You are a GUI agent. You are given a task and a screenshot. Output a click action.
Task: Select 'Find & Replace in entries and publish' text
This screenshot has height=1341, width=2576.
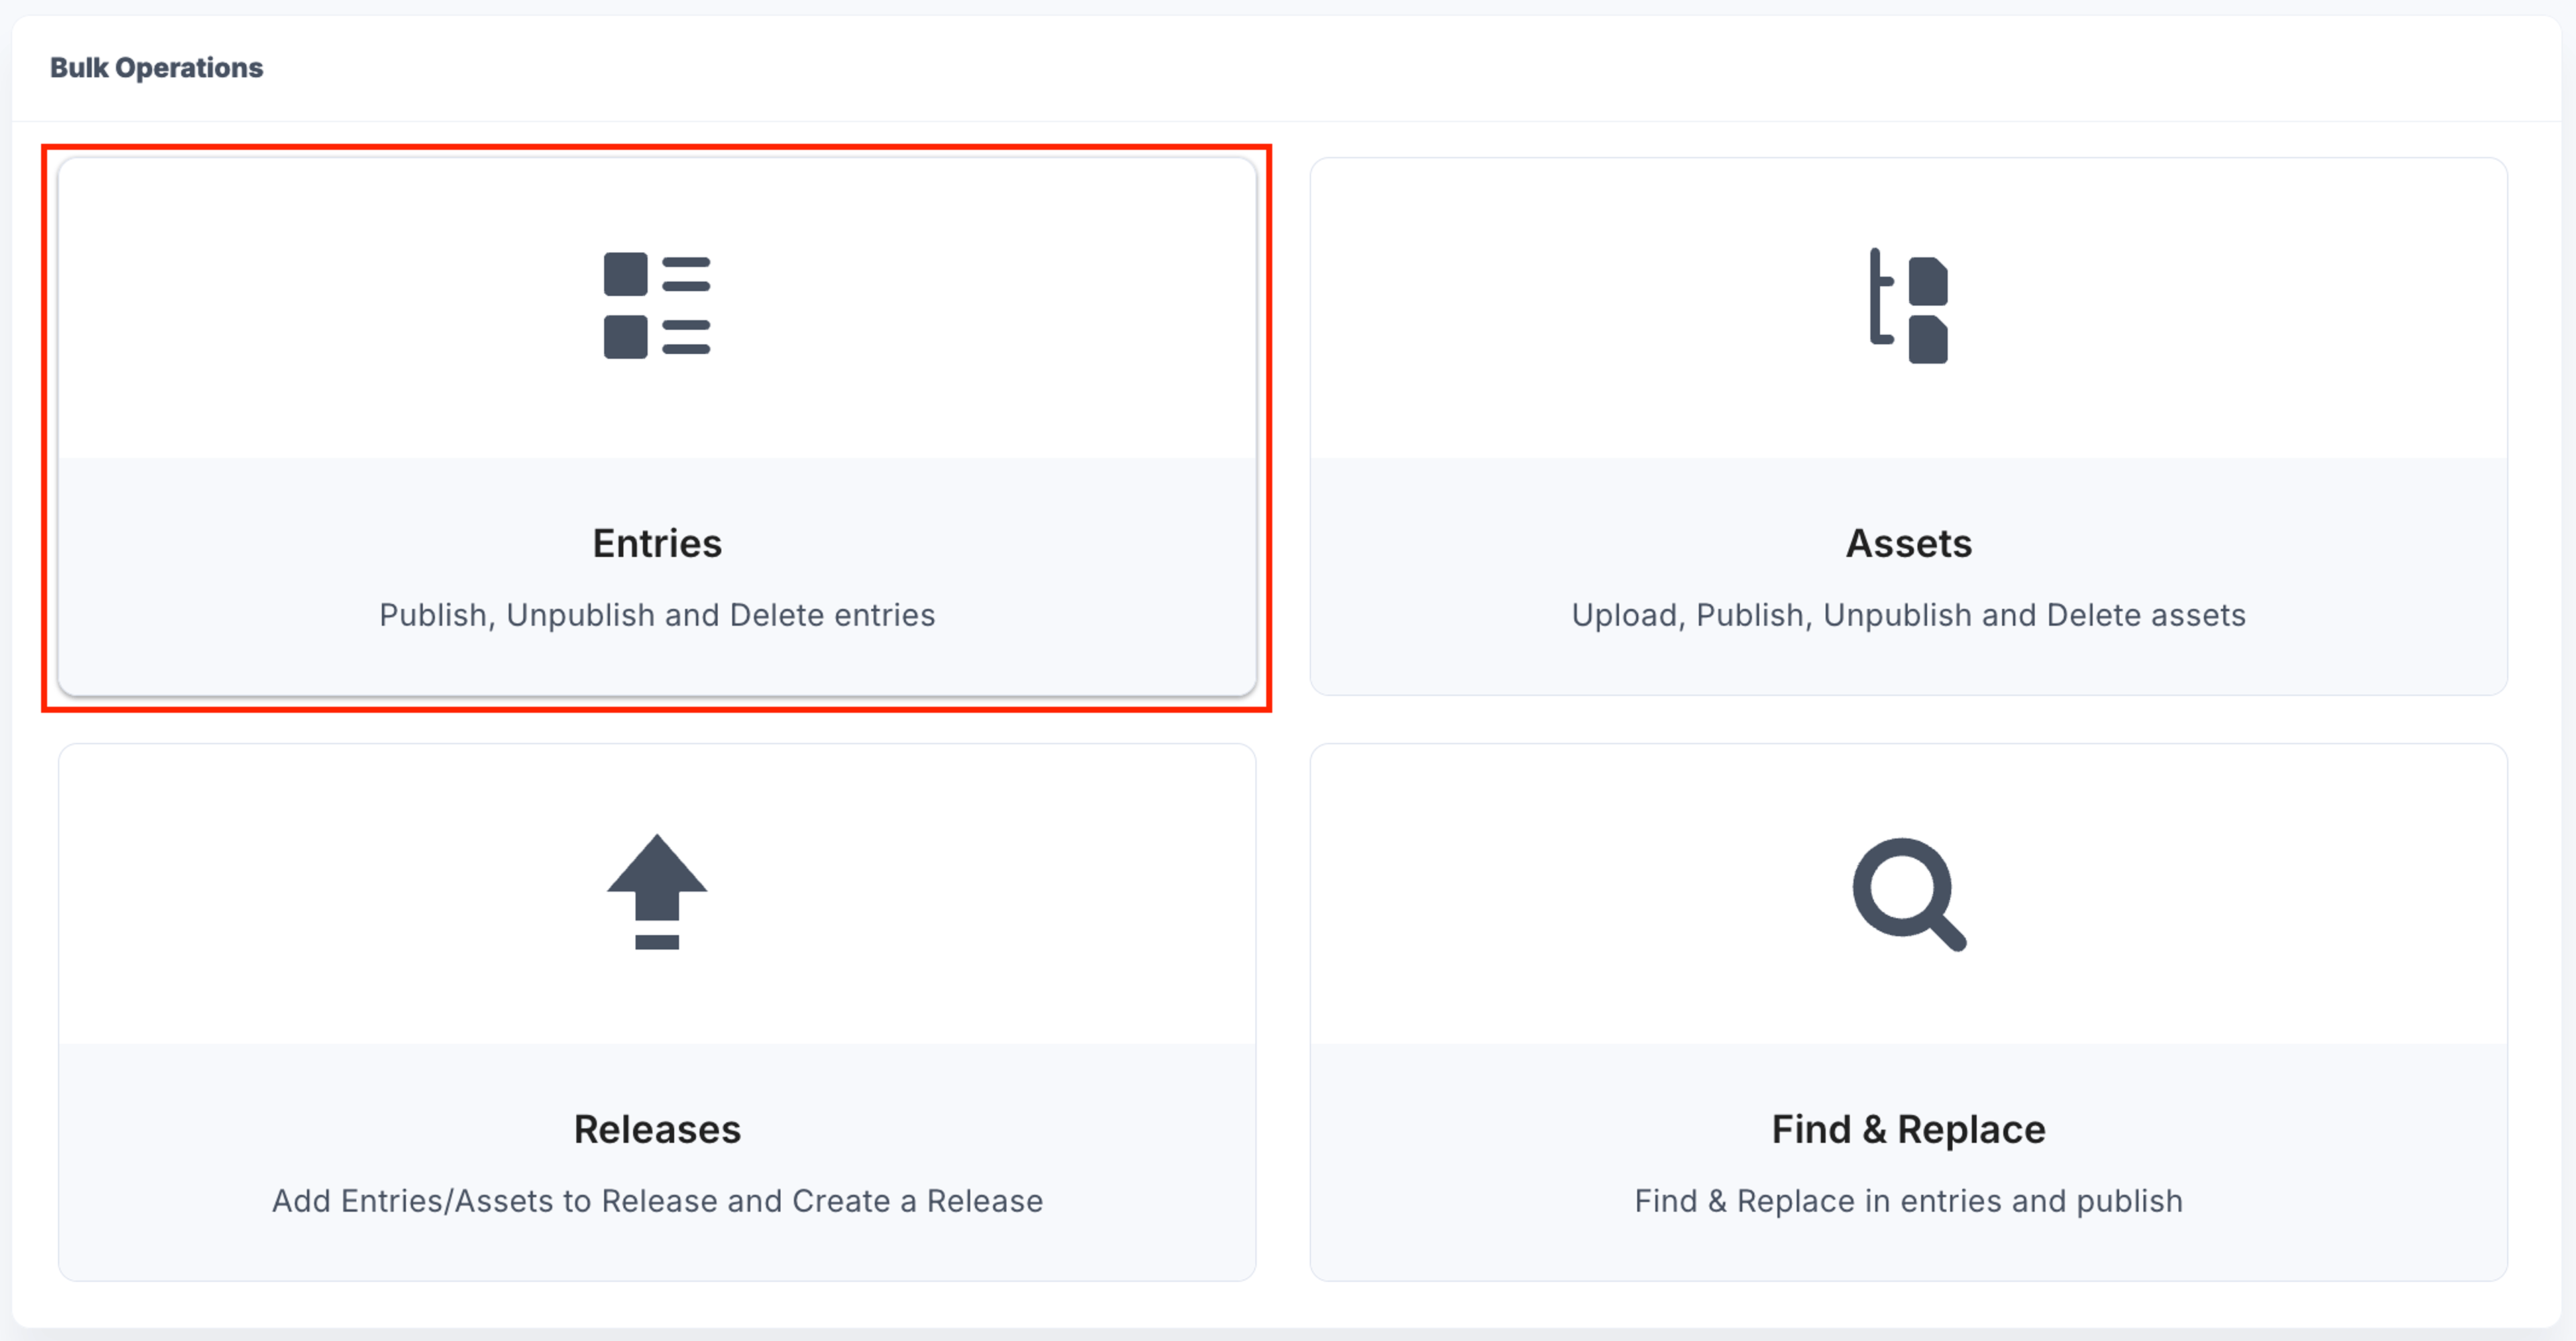pyautogui.click(x=1909, y=1201)
